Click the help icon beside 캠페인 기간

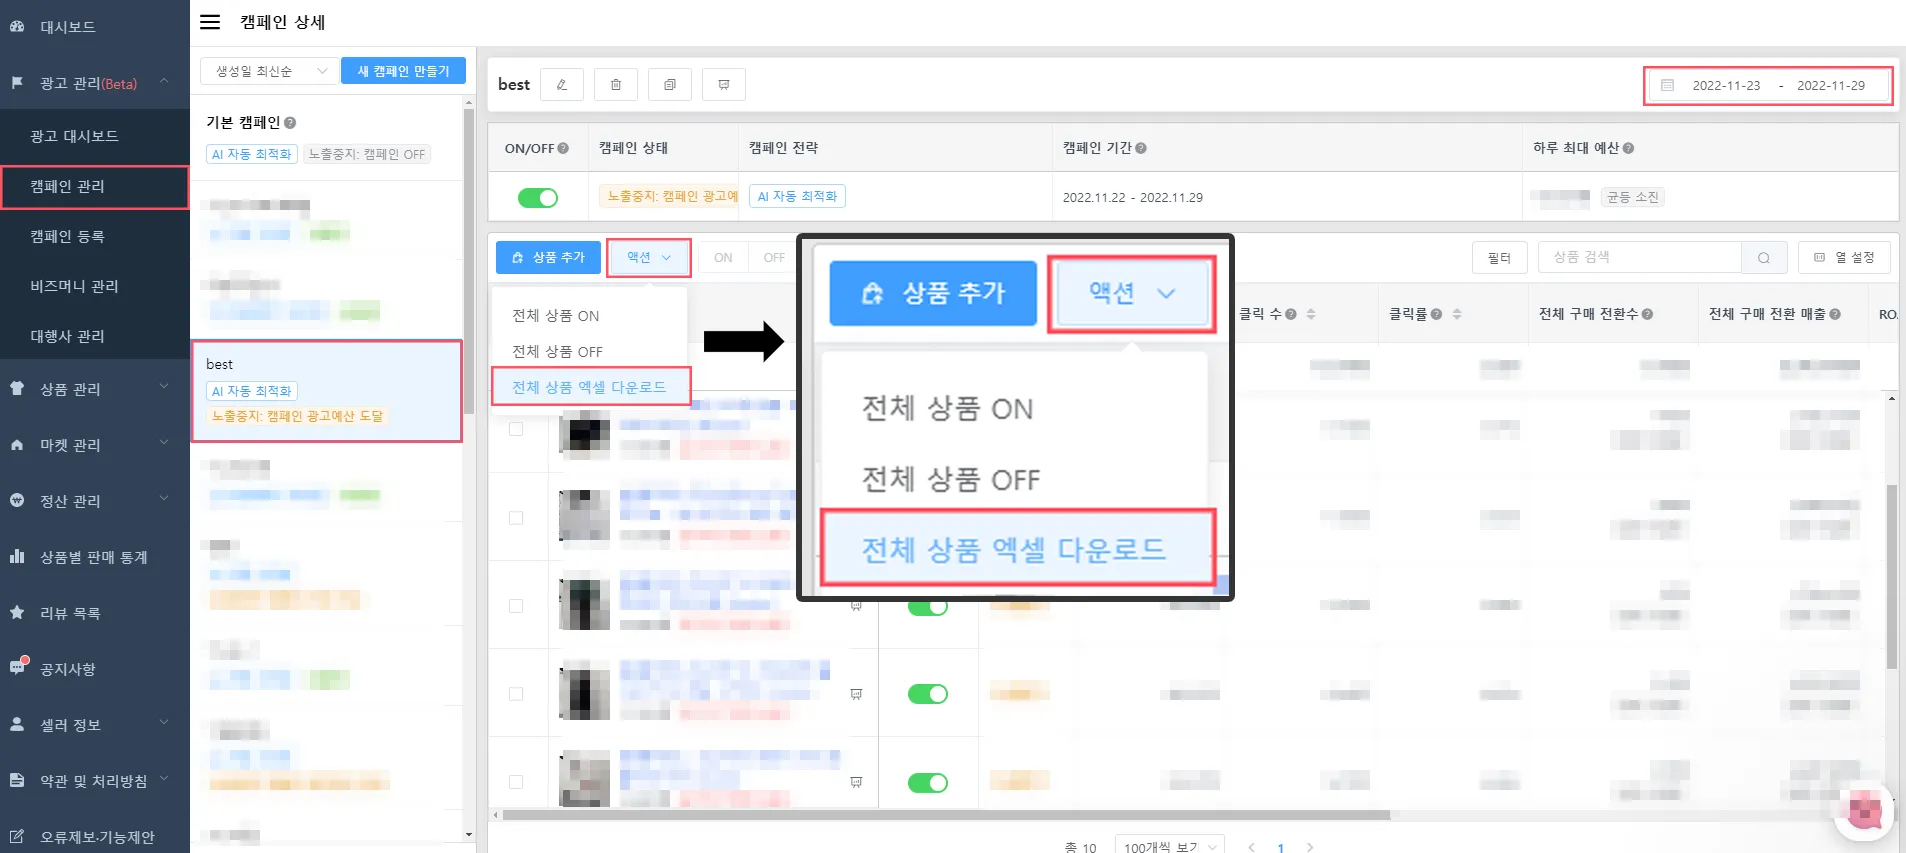pos(1141,148)
